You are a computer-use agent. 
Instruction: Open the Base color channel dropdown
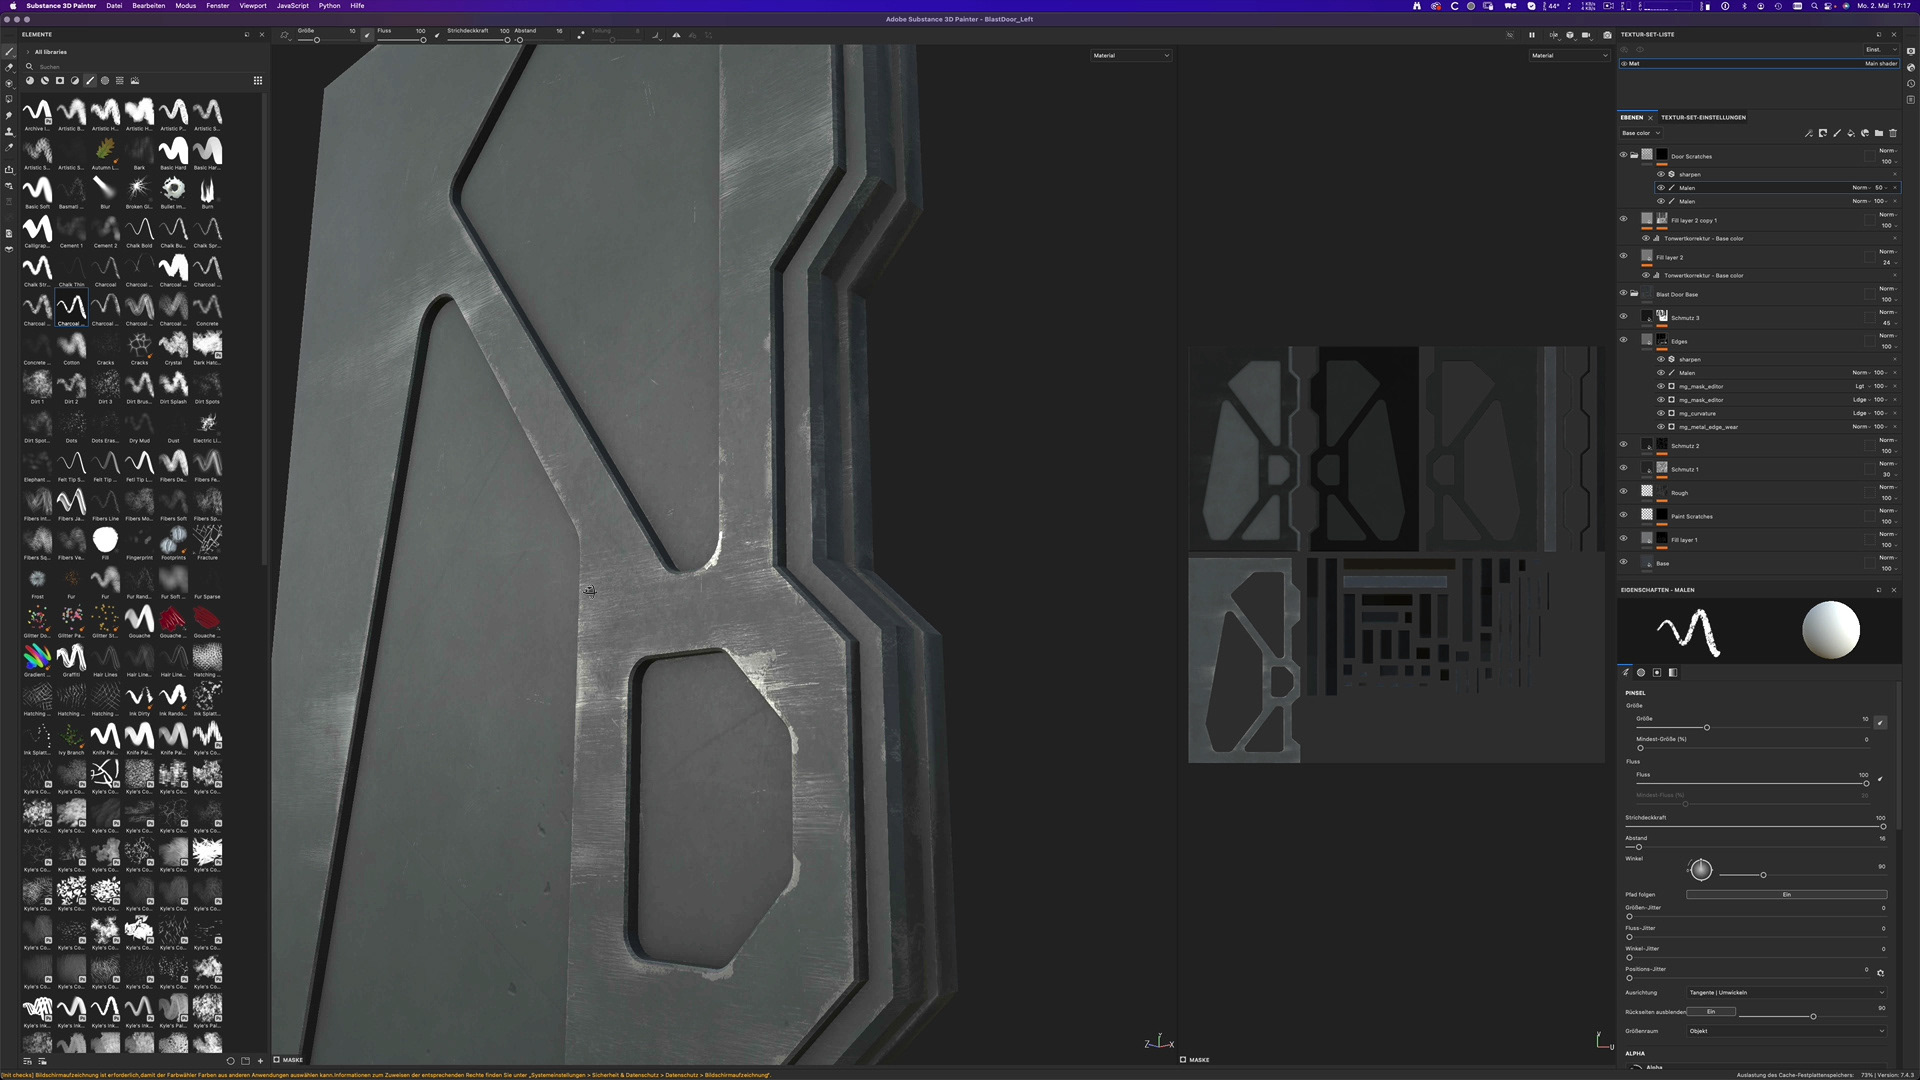click(1641, 133)
